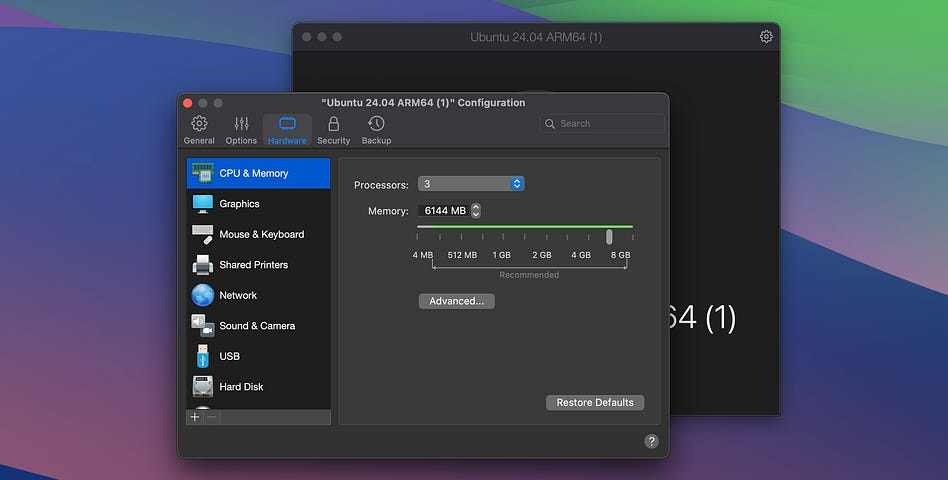Image resolution: width=948 pixels, height=480 pixels.
Task: Click the 8 GB label on memory slider
Action: [620, 255]
